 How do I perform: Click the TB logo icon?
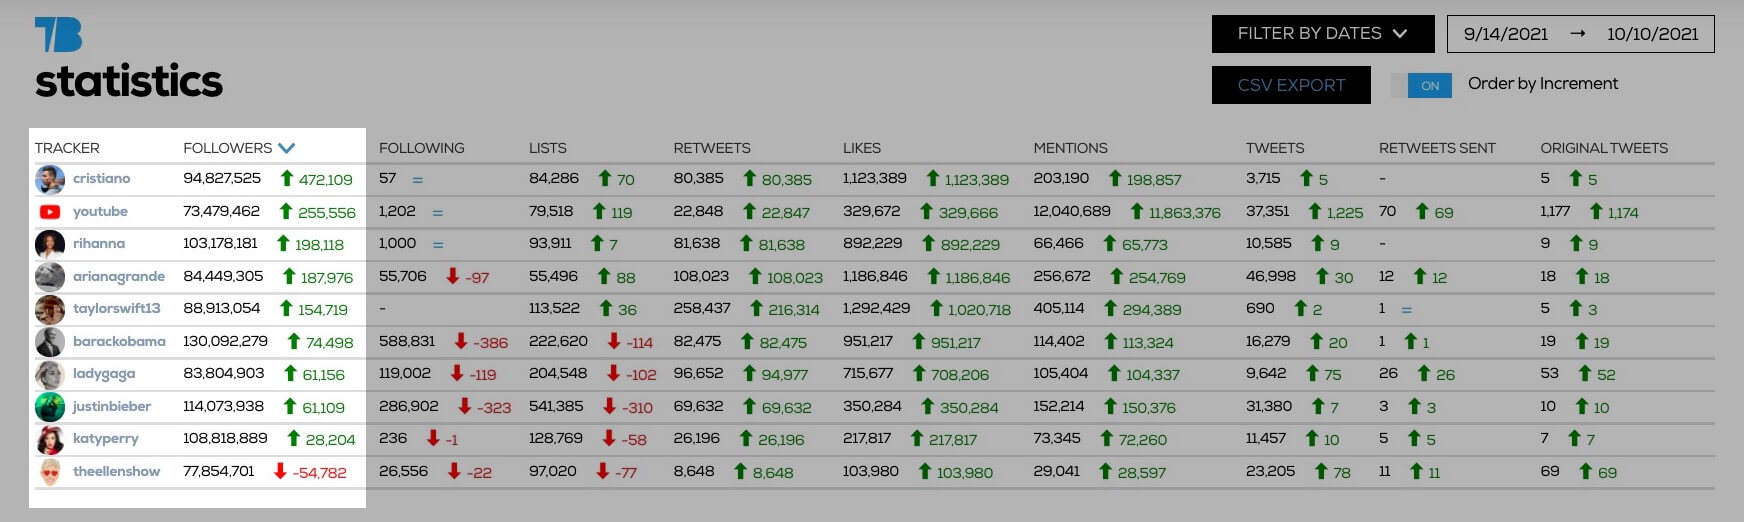58,34
